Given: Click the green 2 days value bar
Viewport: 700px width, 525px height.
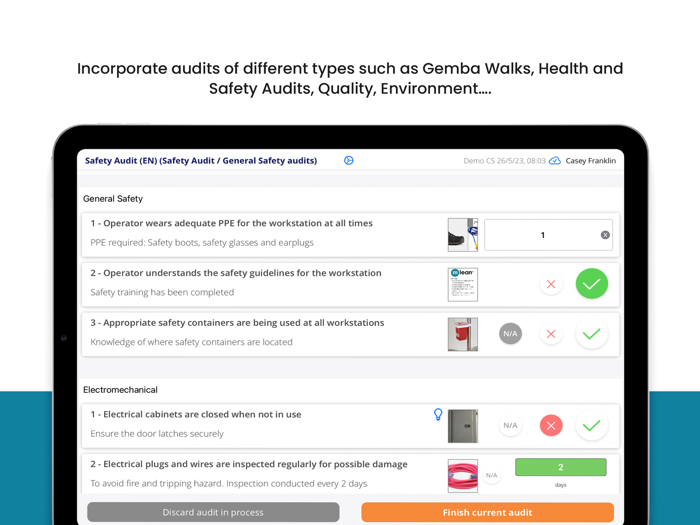Looking at the screenshot, I should coord(561,467).
